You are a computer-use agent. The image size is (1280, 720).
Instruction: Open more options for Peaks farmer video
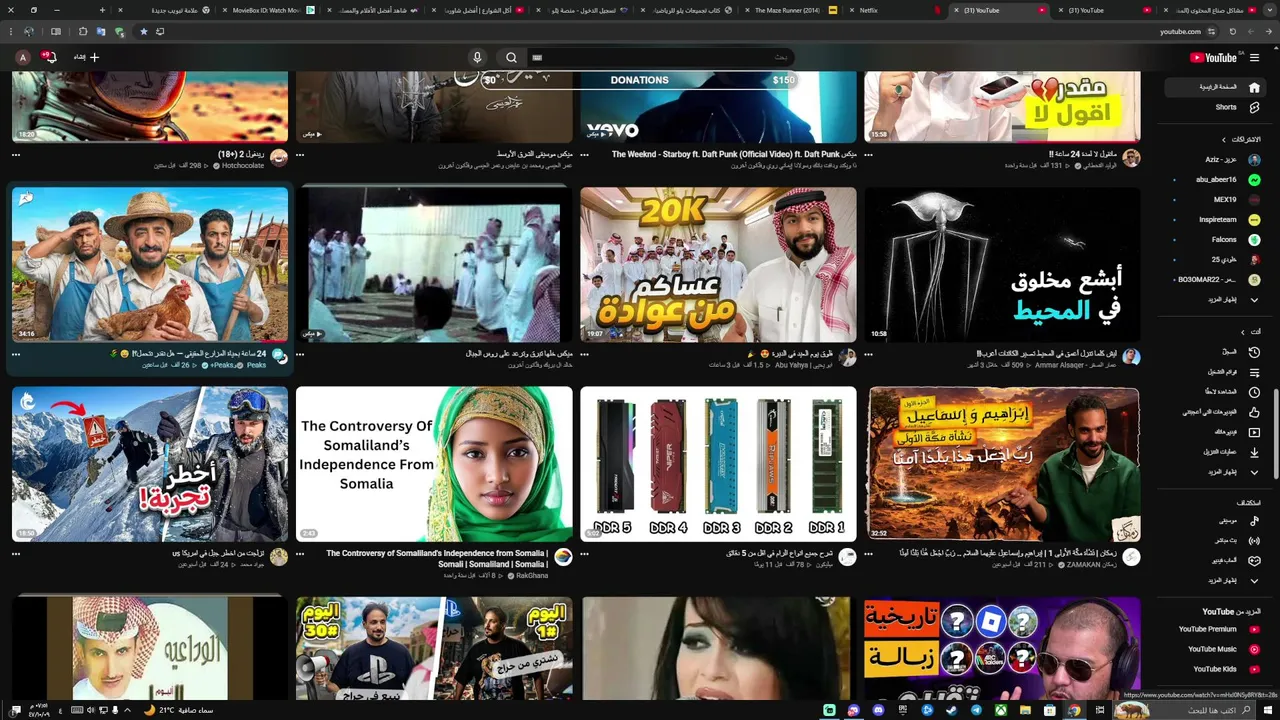(16, 354)
